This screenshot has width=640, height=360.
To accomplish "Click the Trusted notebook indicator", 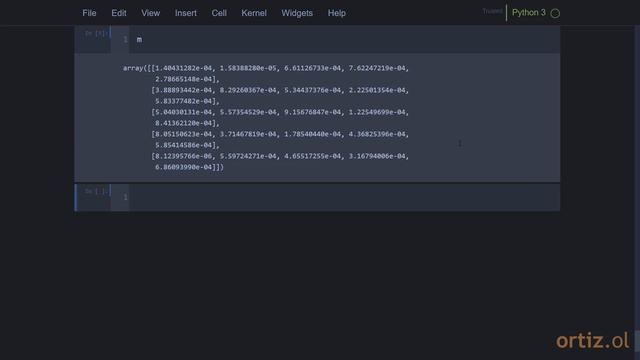I will [492, 11].
